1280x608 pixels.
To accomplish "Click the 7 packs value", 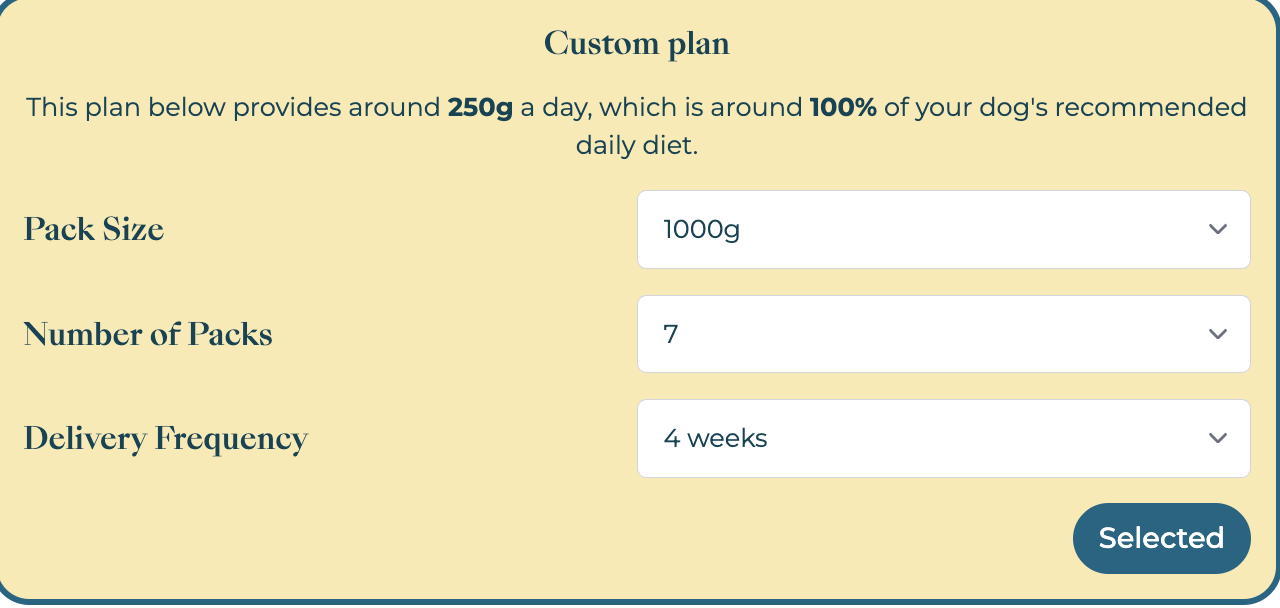I will (671, 334).
